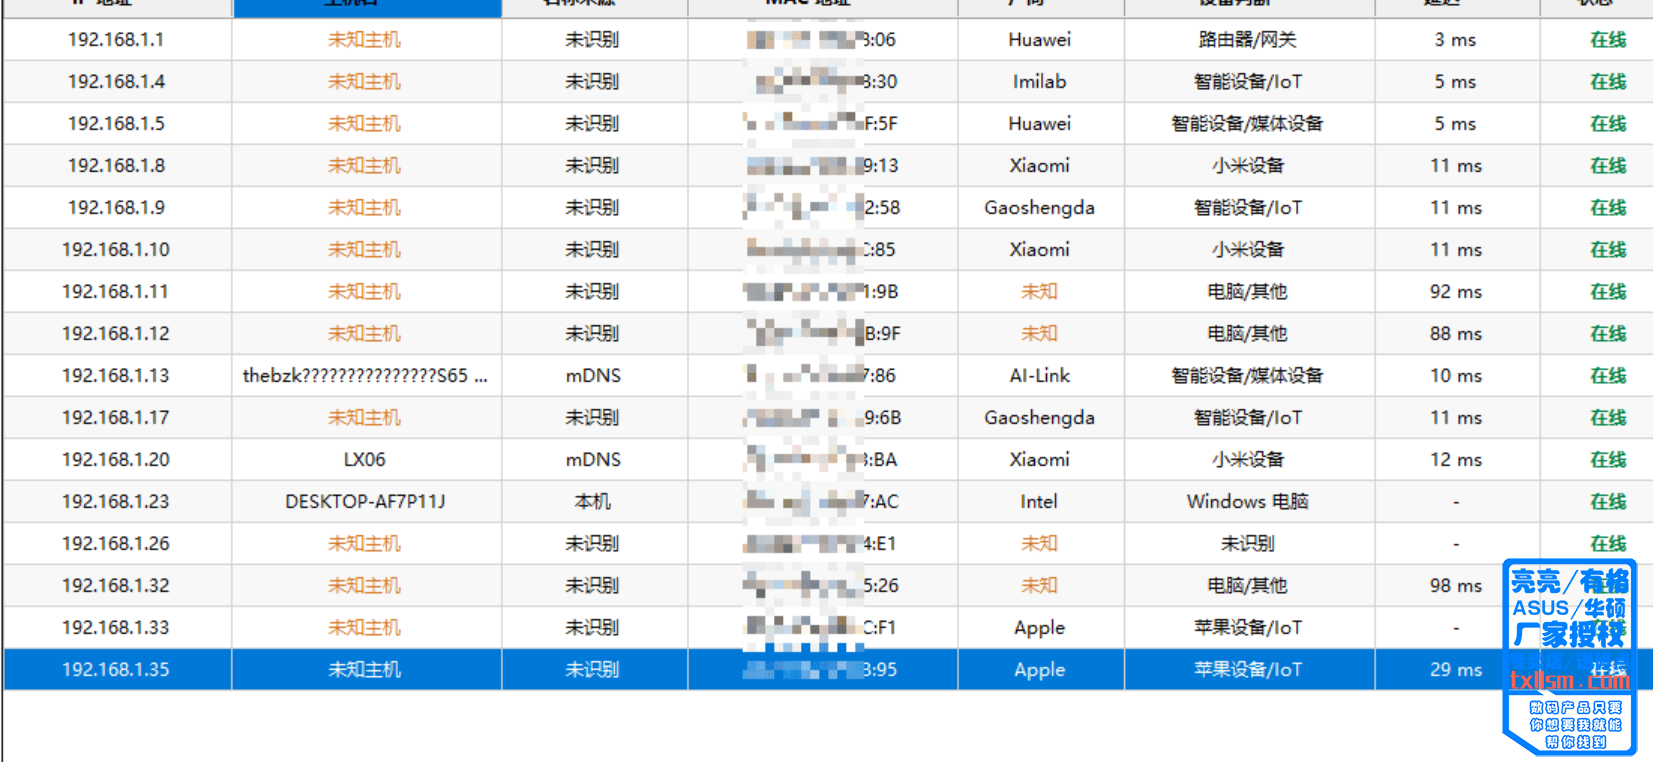Screen dimensions: 1653x762
Task: Click the 88 ms latency value
Action: [x=1455, y=333]
